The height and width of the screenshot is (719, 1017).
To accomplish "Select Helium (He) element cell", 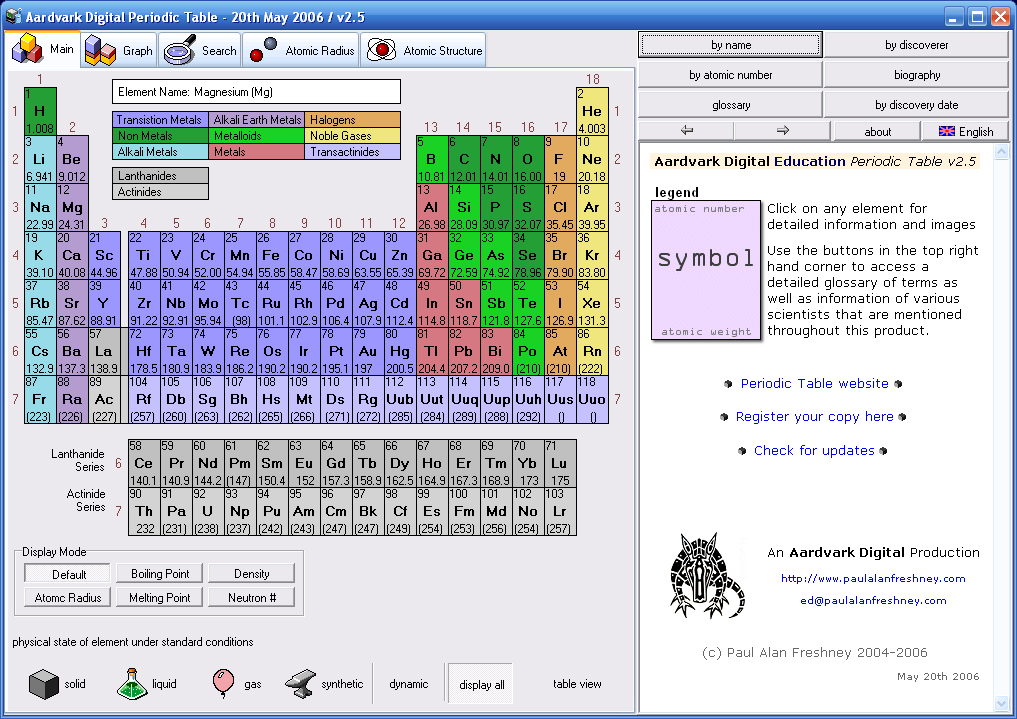I will click(x=592, y=112).
